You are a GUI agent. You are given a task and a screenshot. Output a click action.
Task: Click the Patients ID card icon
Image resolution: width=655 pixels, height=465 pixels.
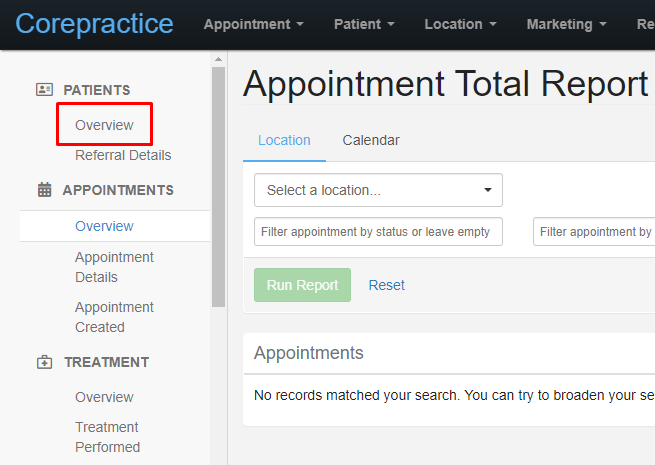44,89
